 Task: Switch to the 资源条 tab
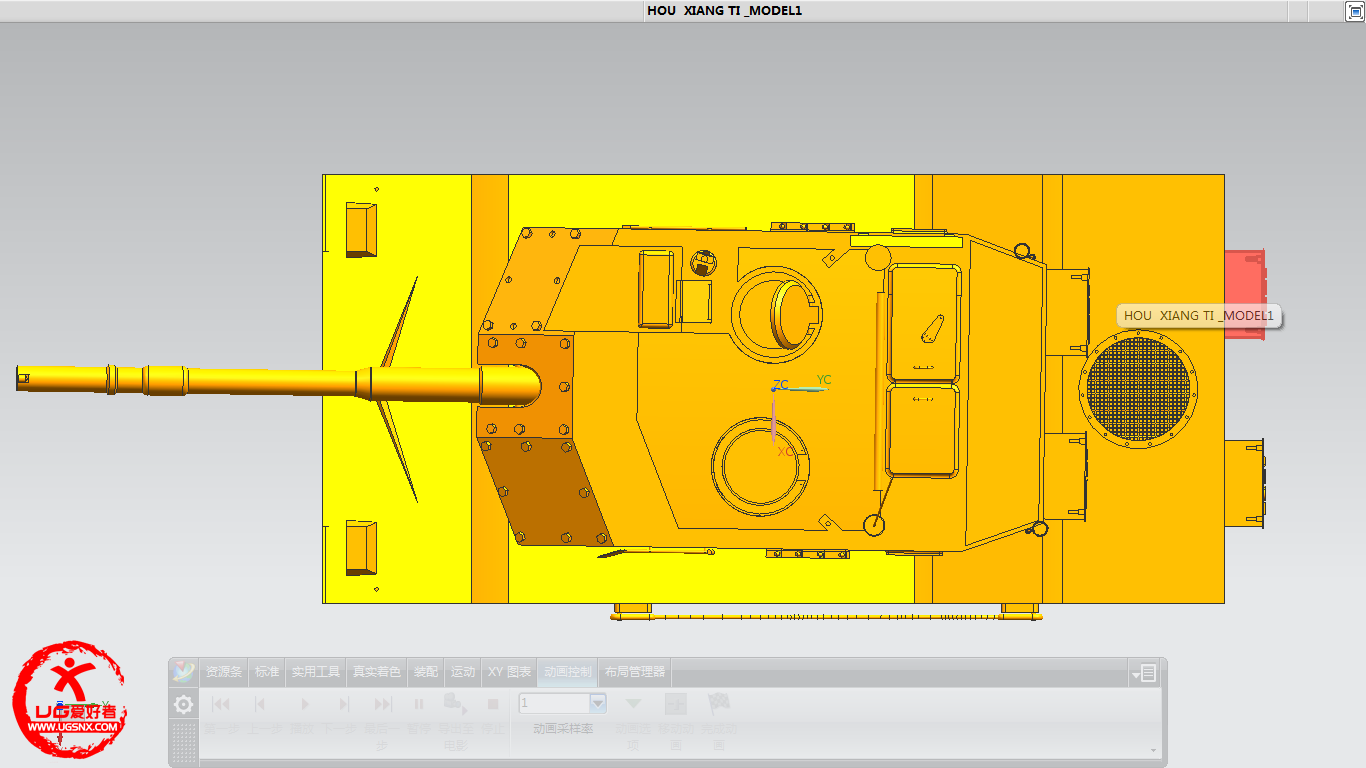coord(223,672)
